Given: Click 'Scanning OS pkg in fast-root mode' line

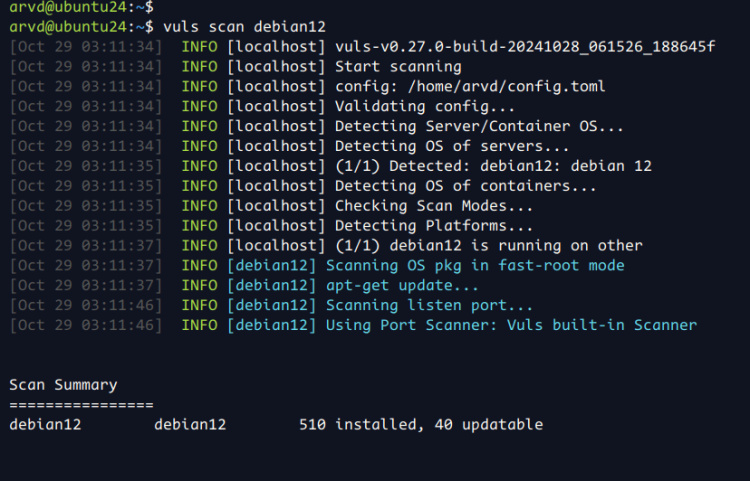Looking at the screenshot, I should point(475,266).
